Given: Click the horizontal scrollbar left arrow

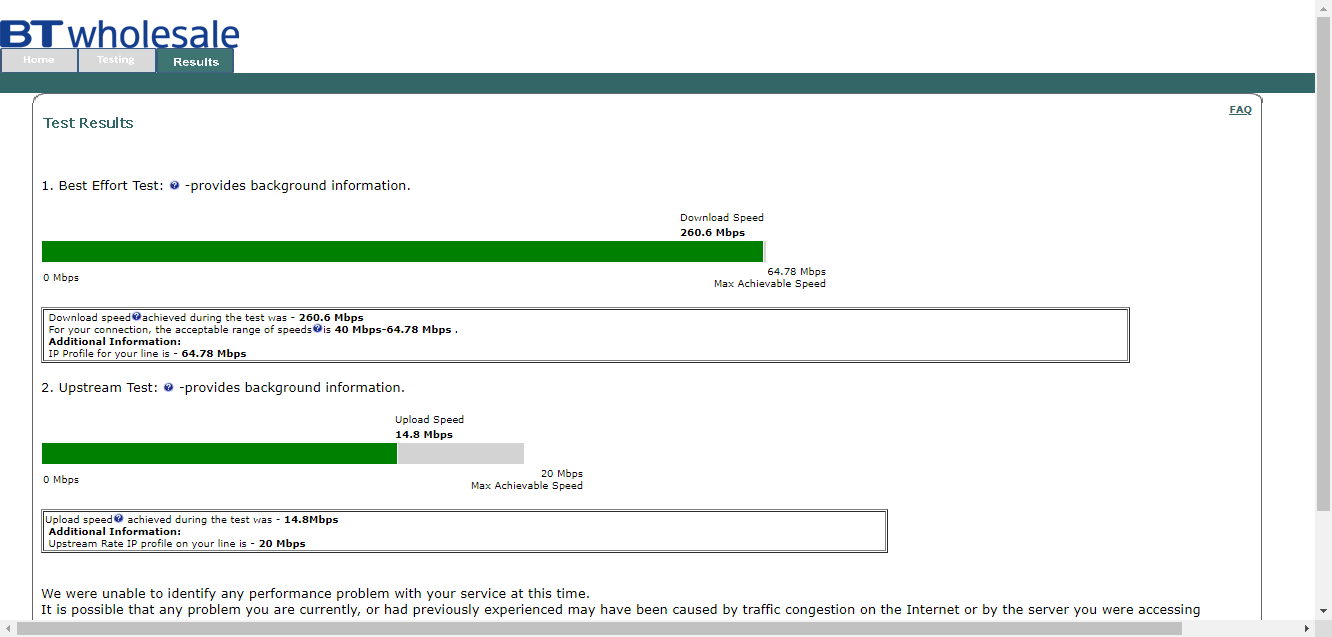Looking at the screenshot, I should pos(8,628).
